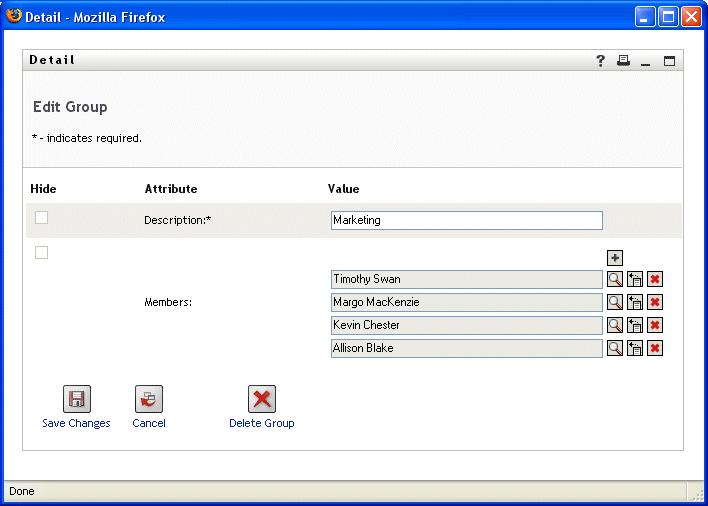708x506 pixels.
Task: Click the Cancel text link
Action: tap(149, 423)
